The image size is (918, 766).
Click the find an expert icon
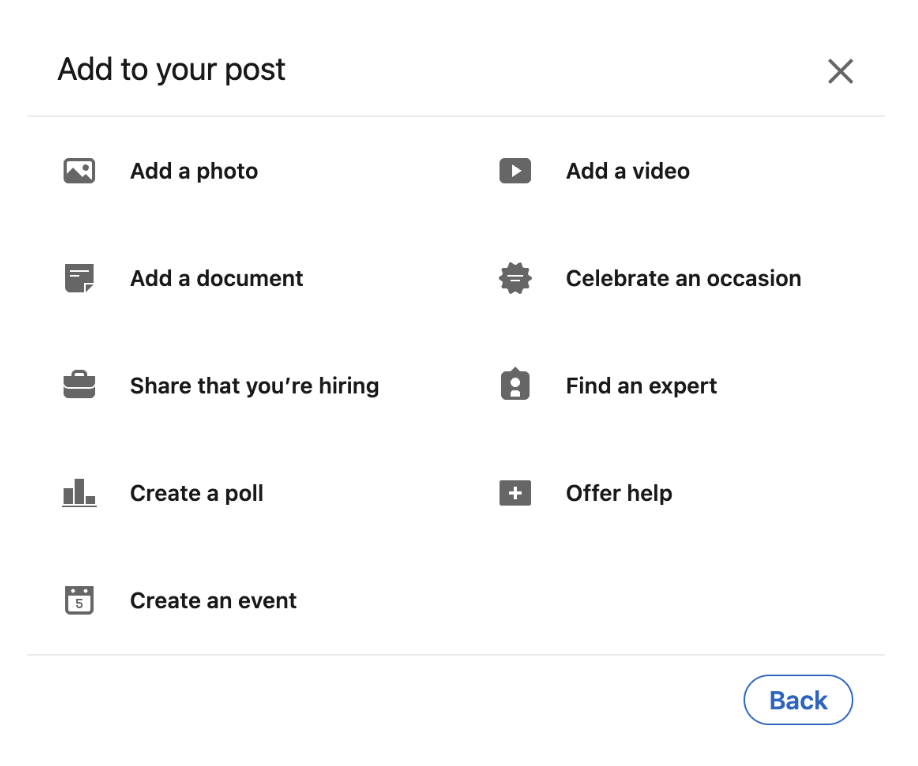(x=515, y=385)
